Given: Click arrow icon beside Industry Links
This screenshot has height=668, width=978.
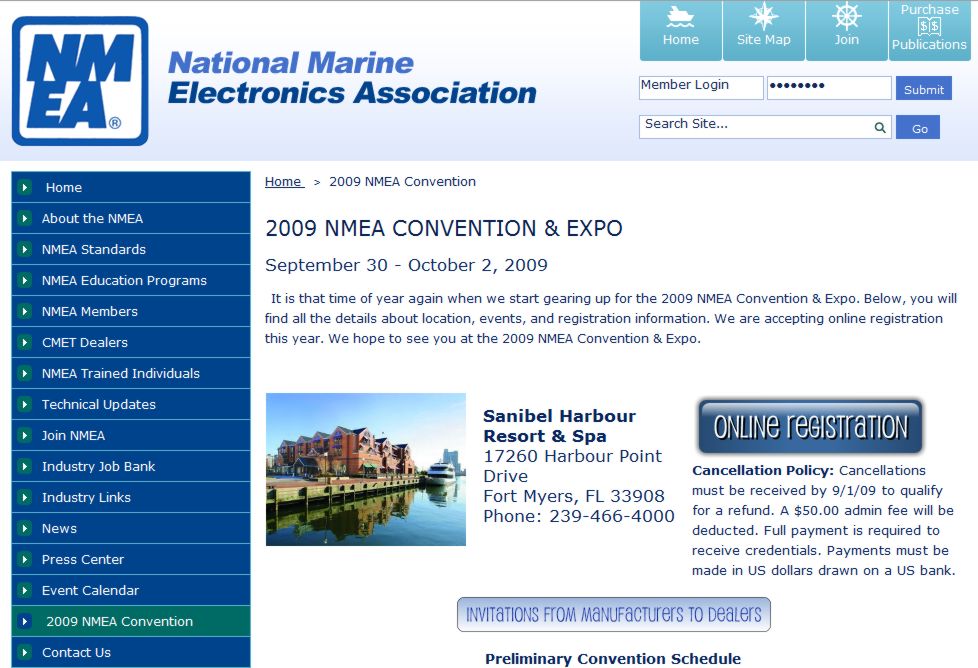Looking at the screenshot, I should pyautogui.click(x=25, y=497).
